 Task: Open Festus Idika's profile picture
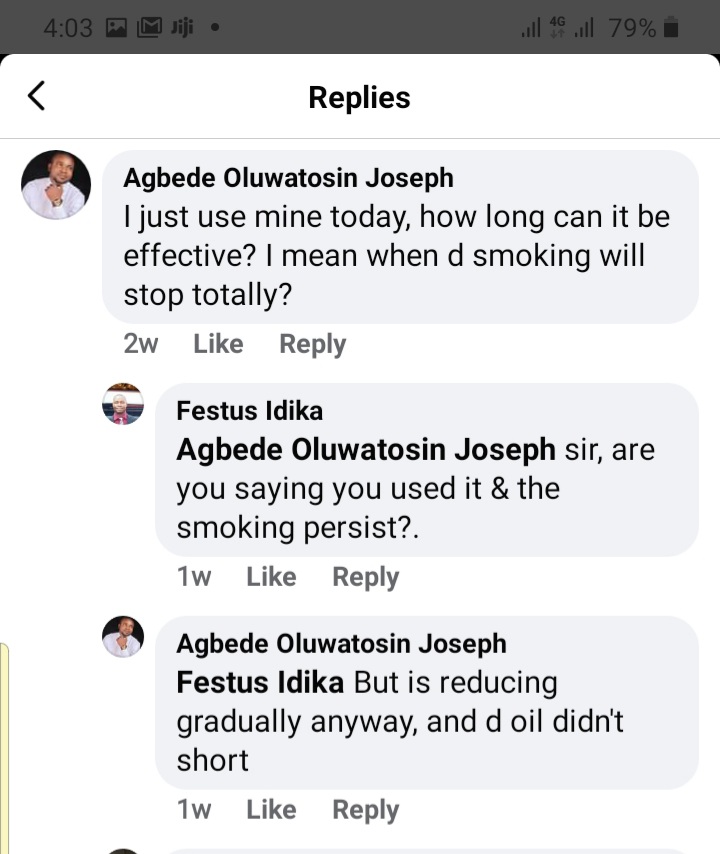tap(123, 404)
